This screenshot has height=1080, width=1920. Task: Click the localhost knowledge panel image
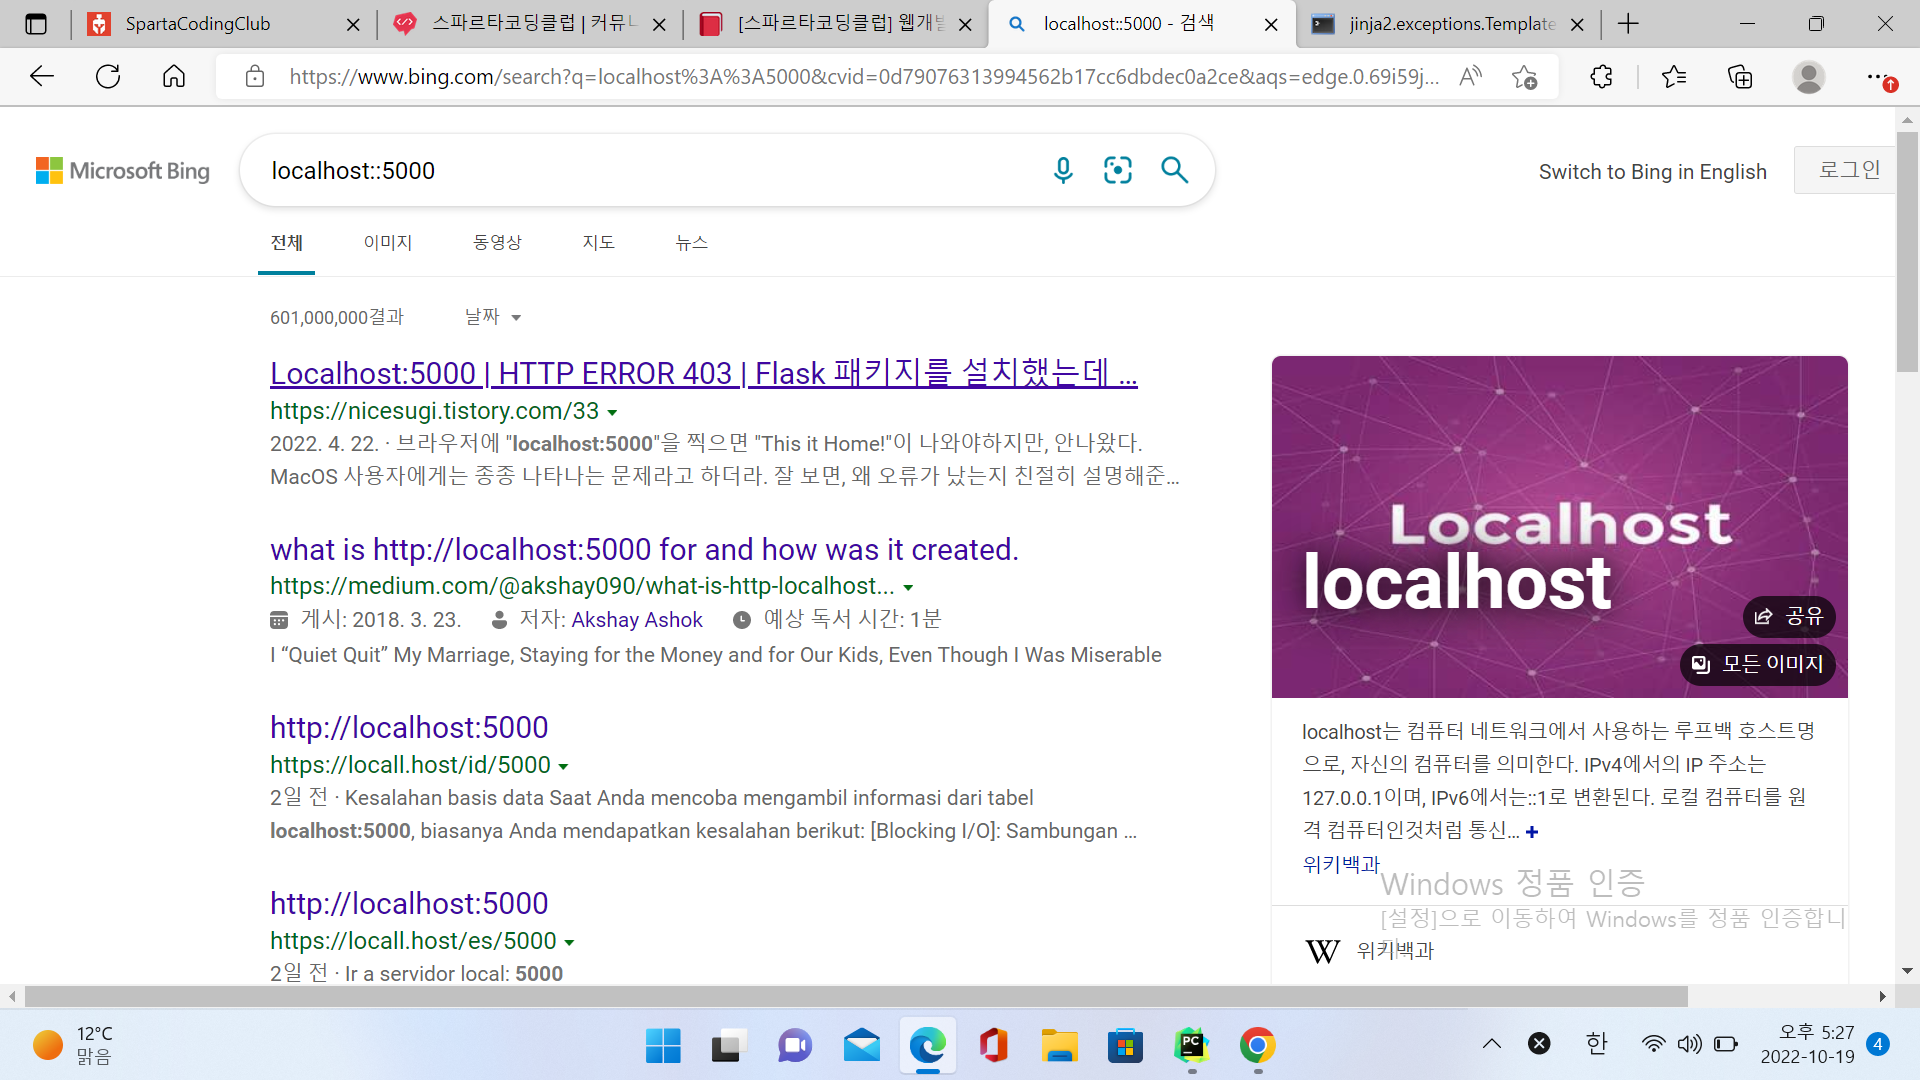coord(1559,527)
